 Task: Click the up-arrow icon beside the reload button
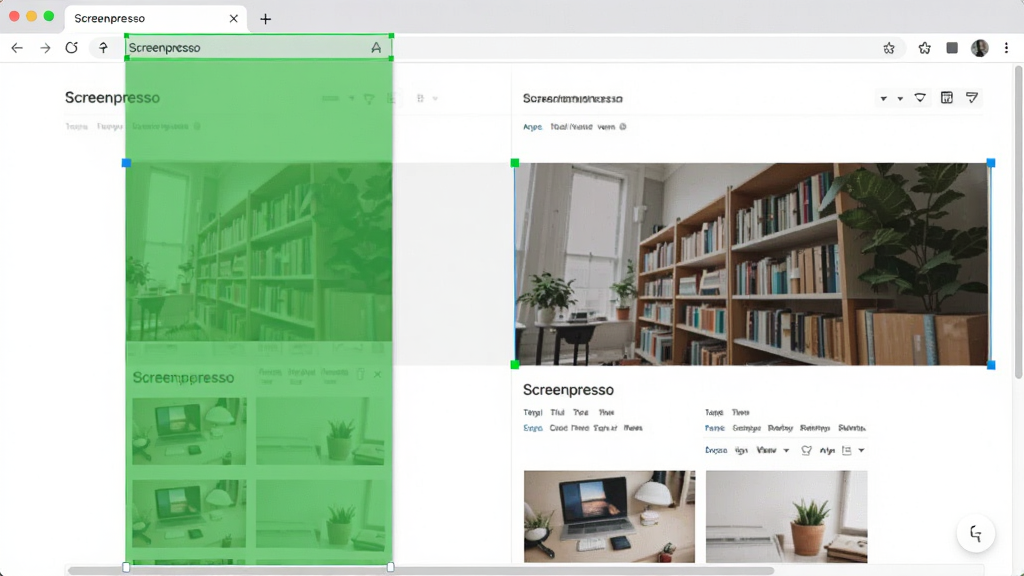(x=103, y=48)
